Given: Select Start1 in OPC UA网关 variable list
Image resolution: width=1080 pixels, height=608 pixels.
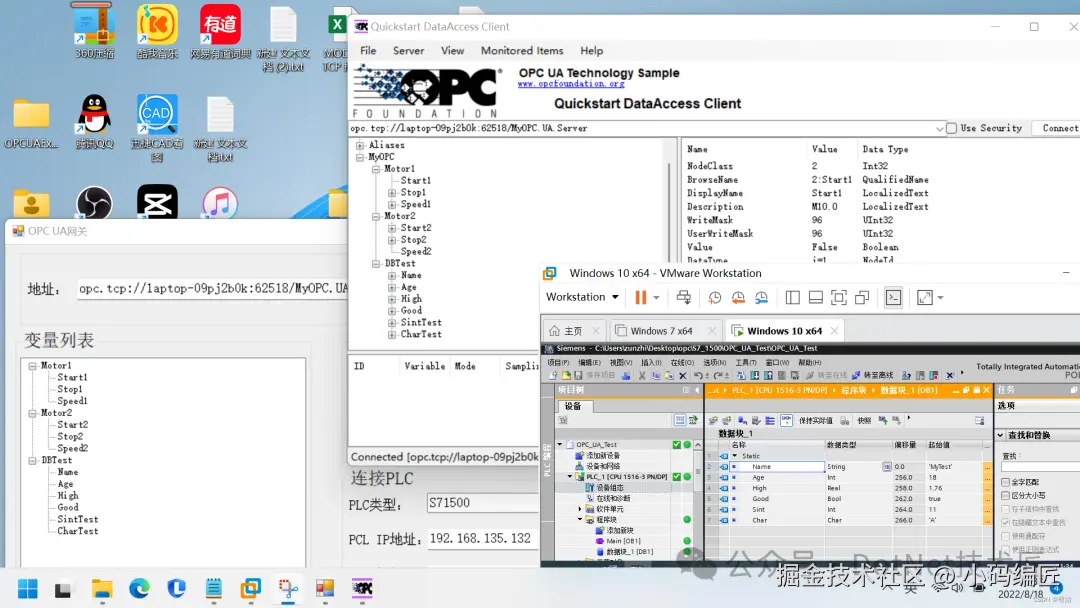Looking at the screenshot, I should tap(72, 377).
